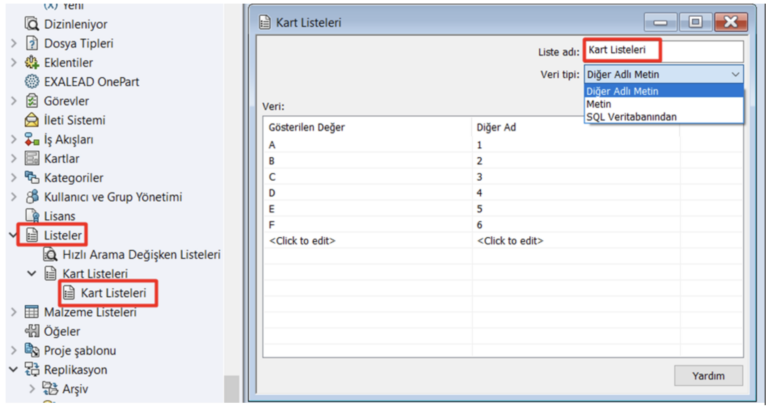Choose Metin option in dropdown list
768x408 pixels.
pyautogui.click(x=599, y=104)
